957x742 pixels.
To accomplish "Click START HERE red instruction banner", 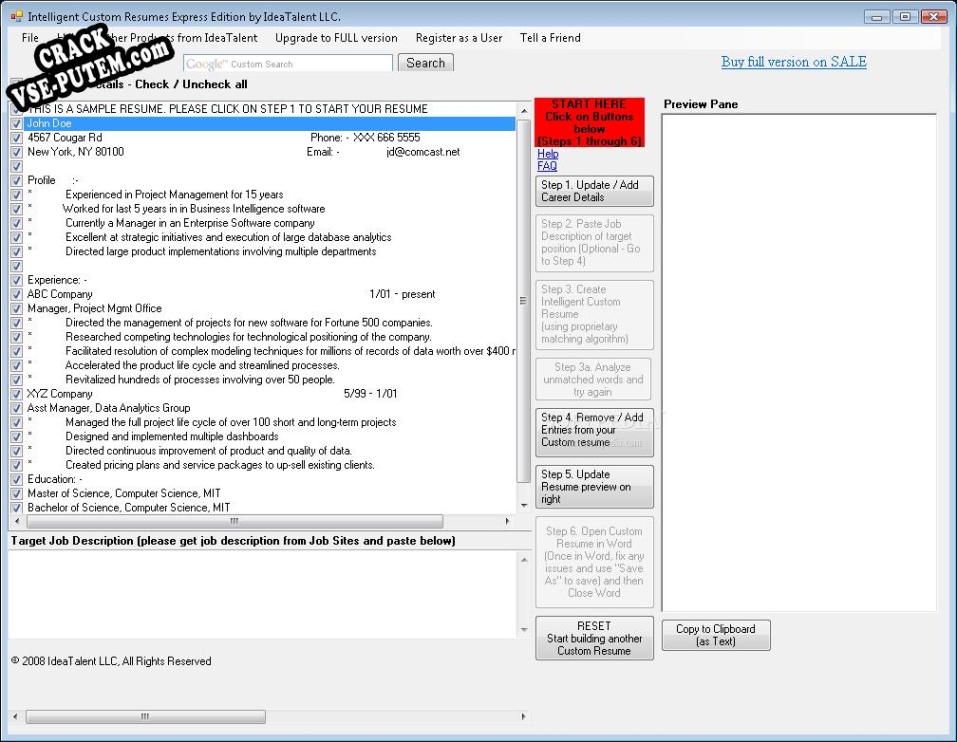I will 590,122.
